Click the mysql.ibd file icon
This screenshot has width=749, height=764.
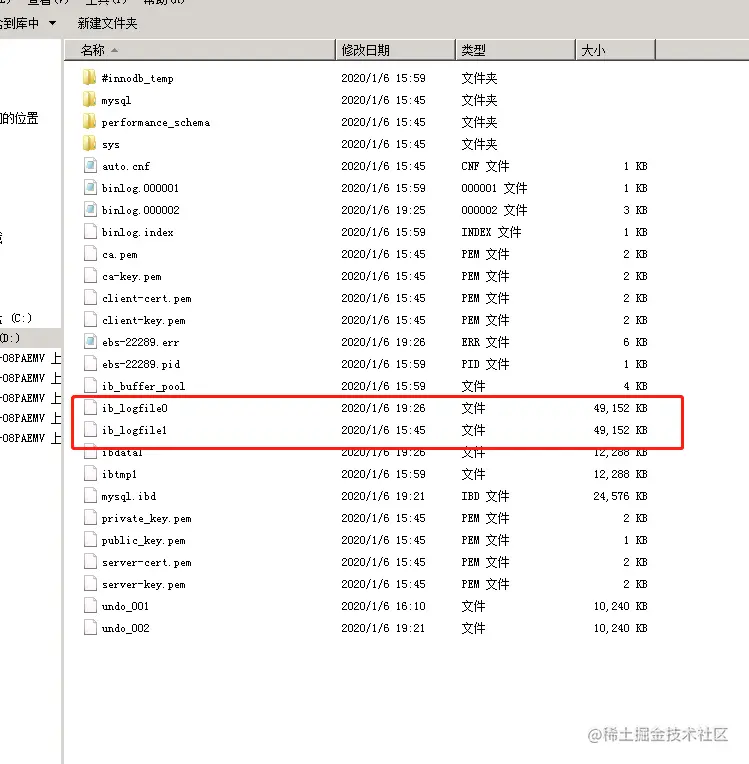(x=90, y=496)
